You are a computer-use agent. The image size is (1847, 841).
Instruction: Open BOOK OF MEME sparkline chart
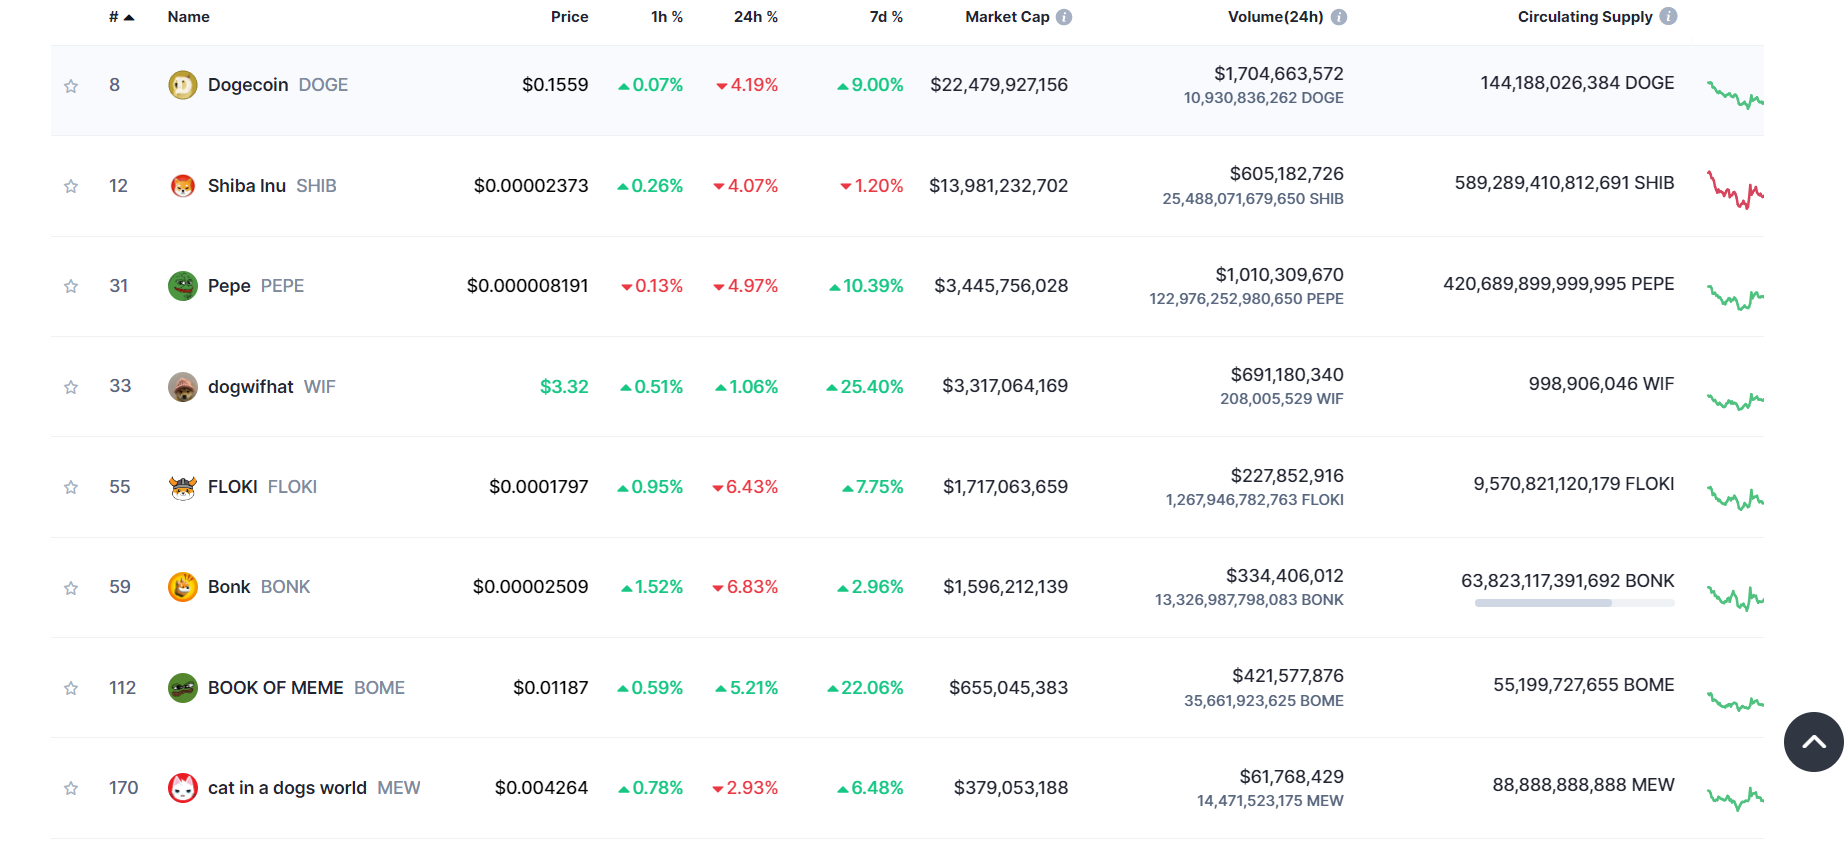[1735, 702]
